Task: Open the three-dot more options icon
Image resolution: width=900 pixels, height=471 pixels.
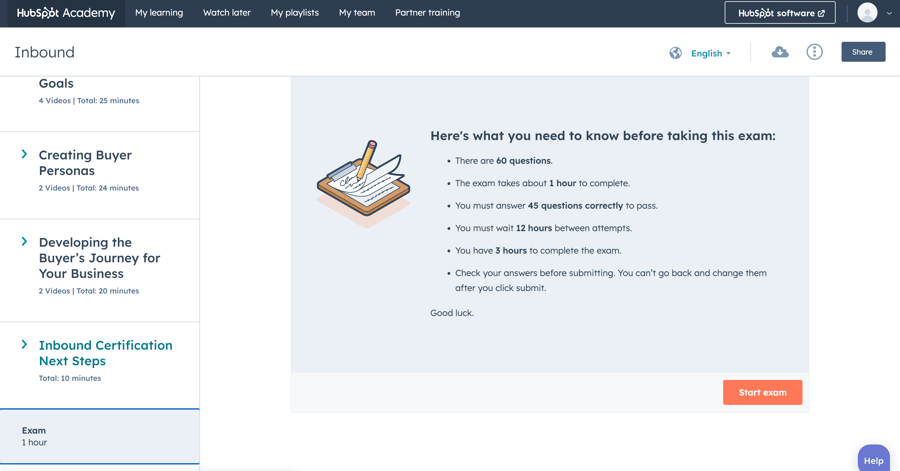Action: (x=814, y=52)
